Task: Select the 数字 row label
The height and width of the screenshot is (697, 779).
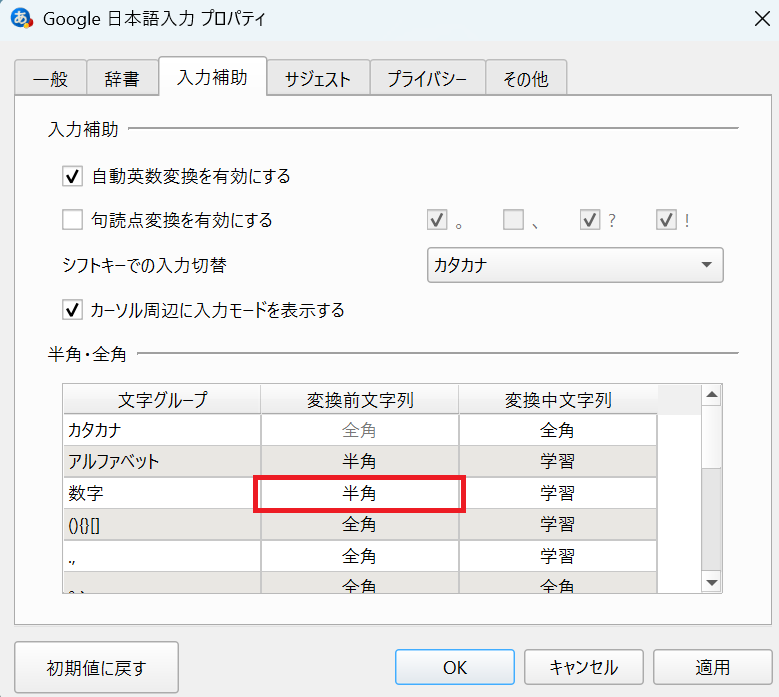Action: point(162,493)
